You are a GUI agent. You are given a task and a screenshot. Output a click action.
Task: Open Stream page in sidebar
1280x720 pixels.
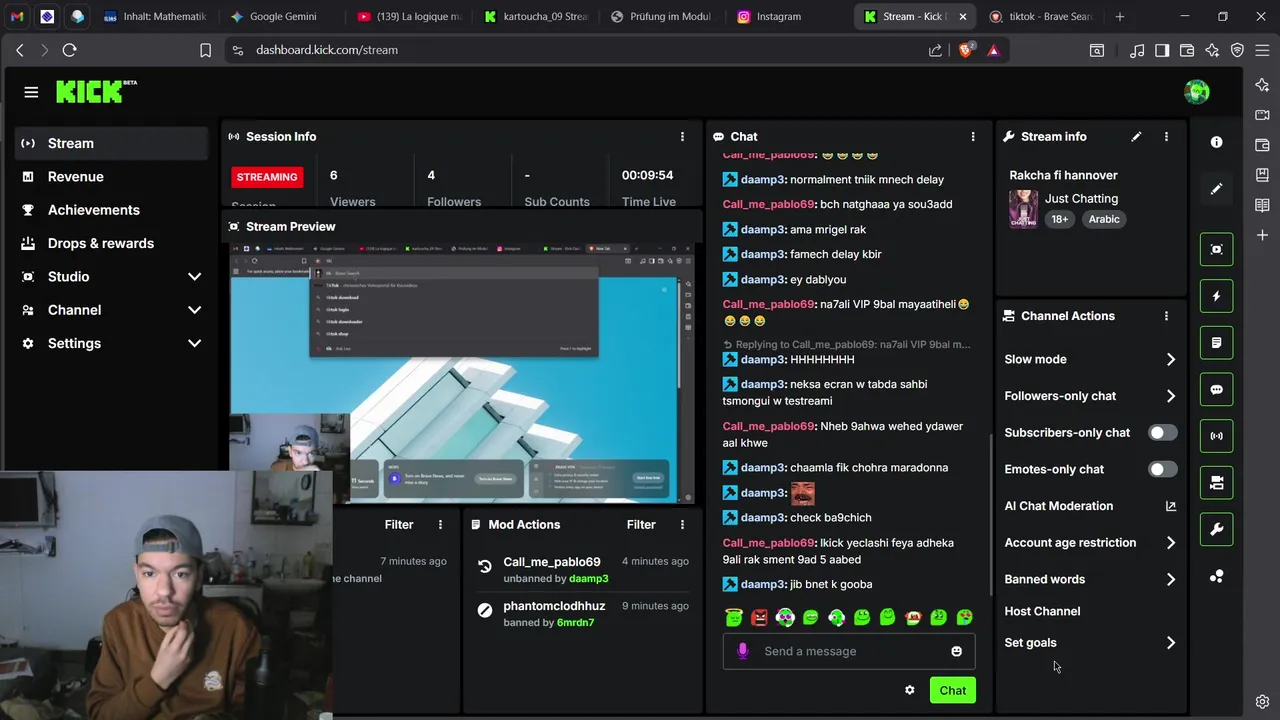click(x=111, y=143)
